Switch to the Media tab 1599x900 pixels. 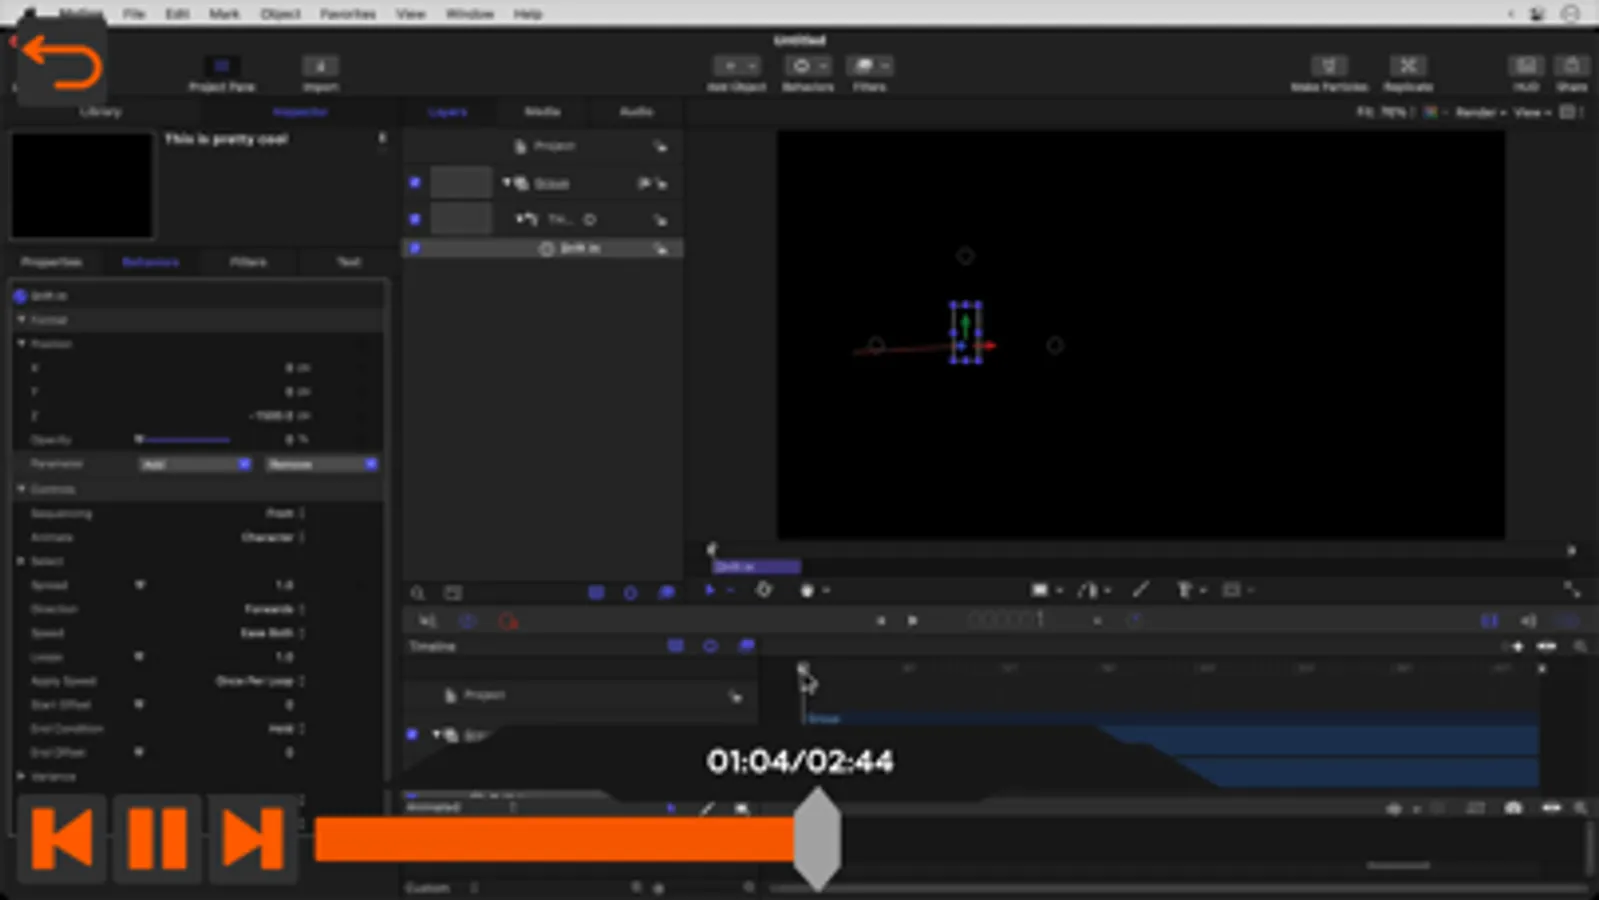542,112
